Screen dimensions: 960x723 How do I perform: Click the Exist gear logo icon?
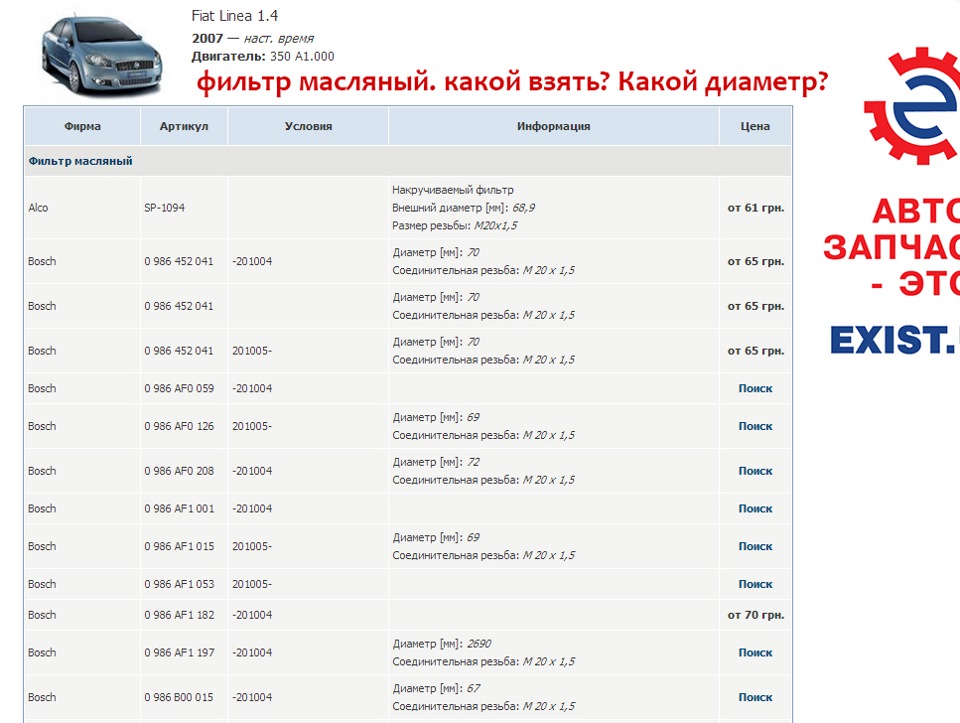(912, 105)
